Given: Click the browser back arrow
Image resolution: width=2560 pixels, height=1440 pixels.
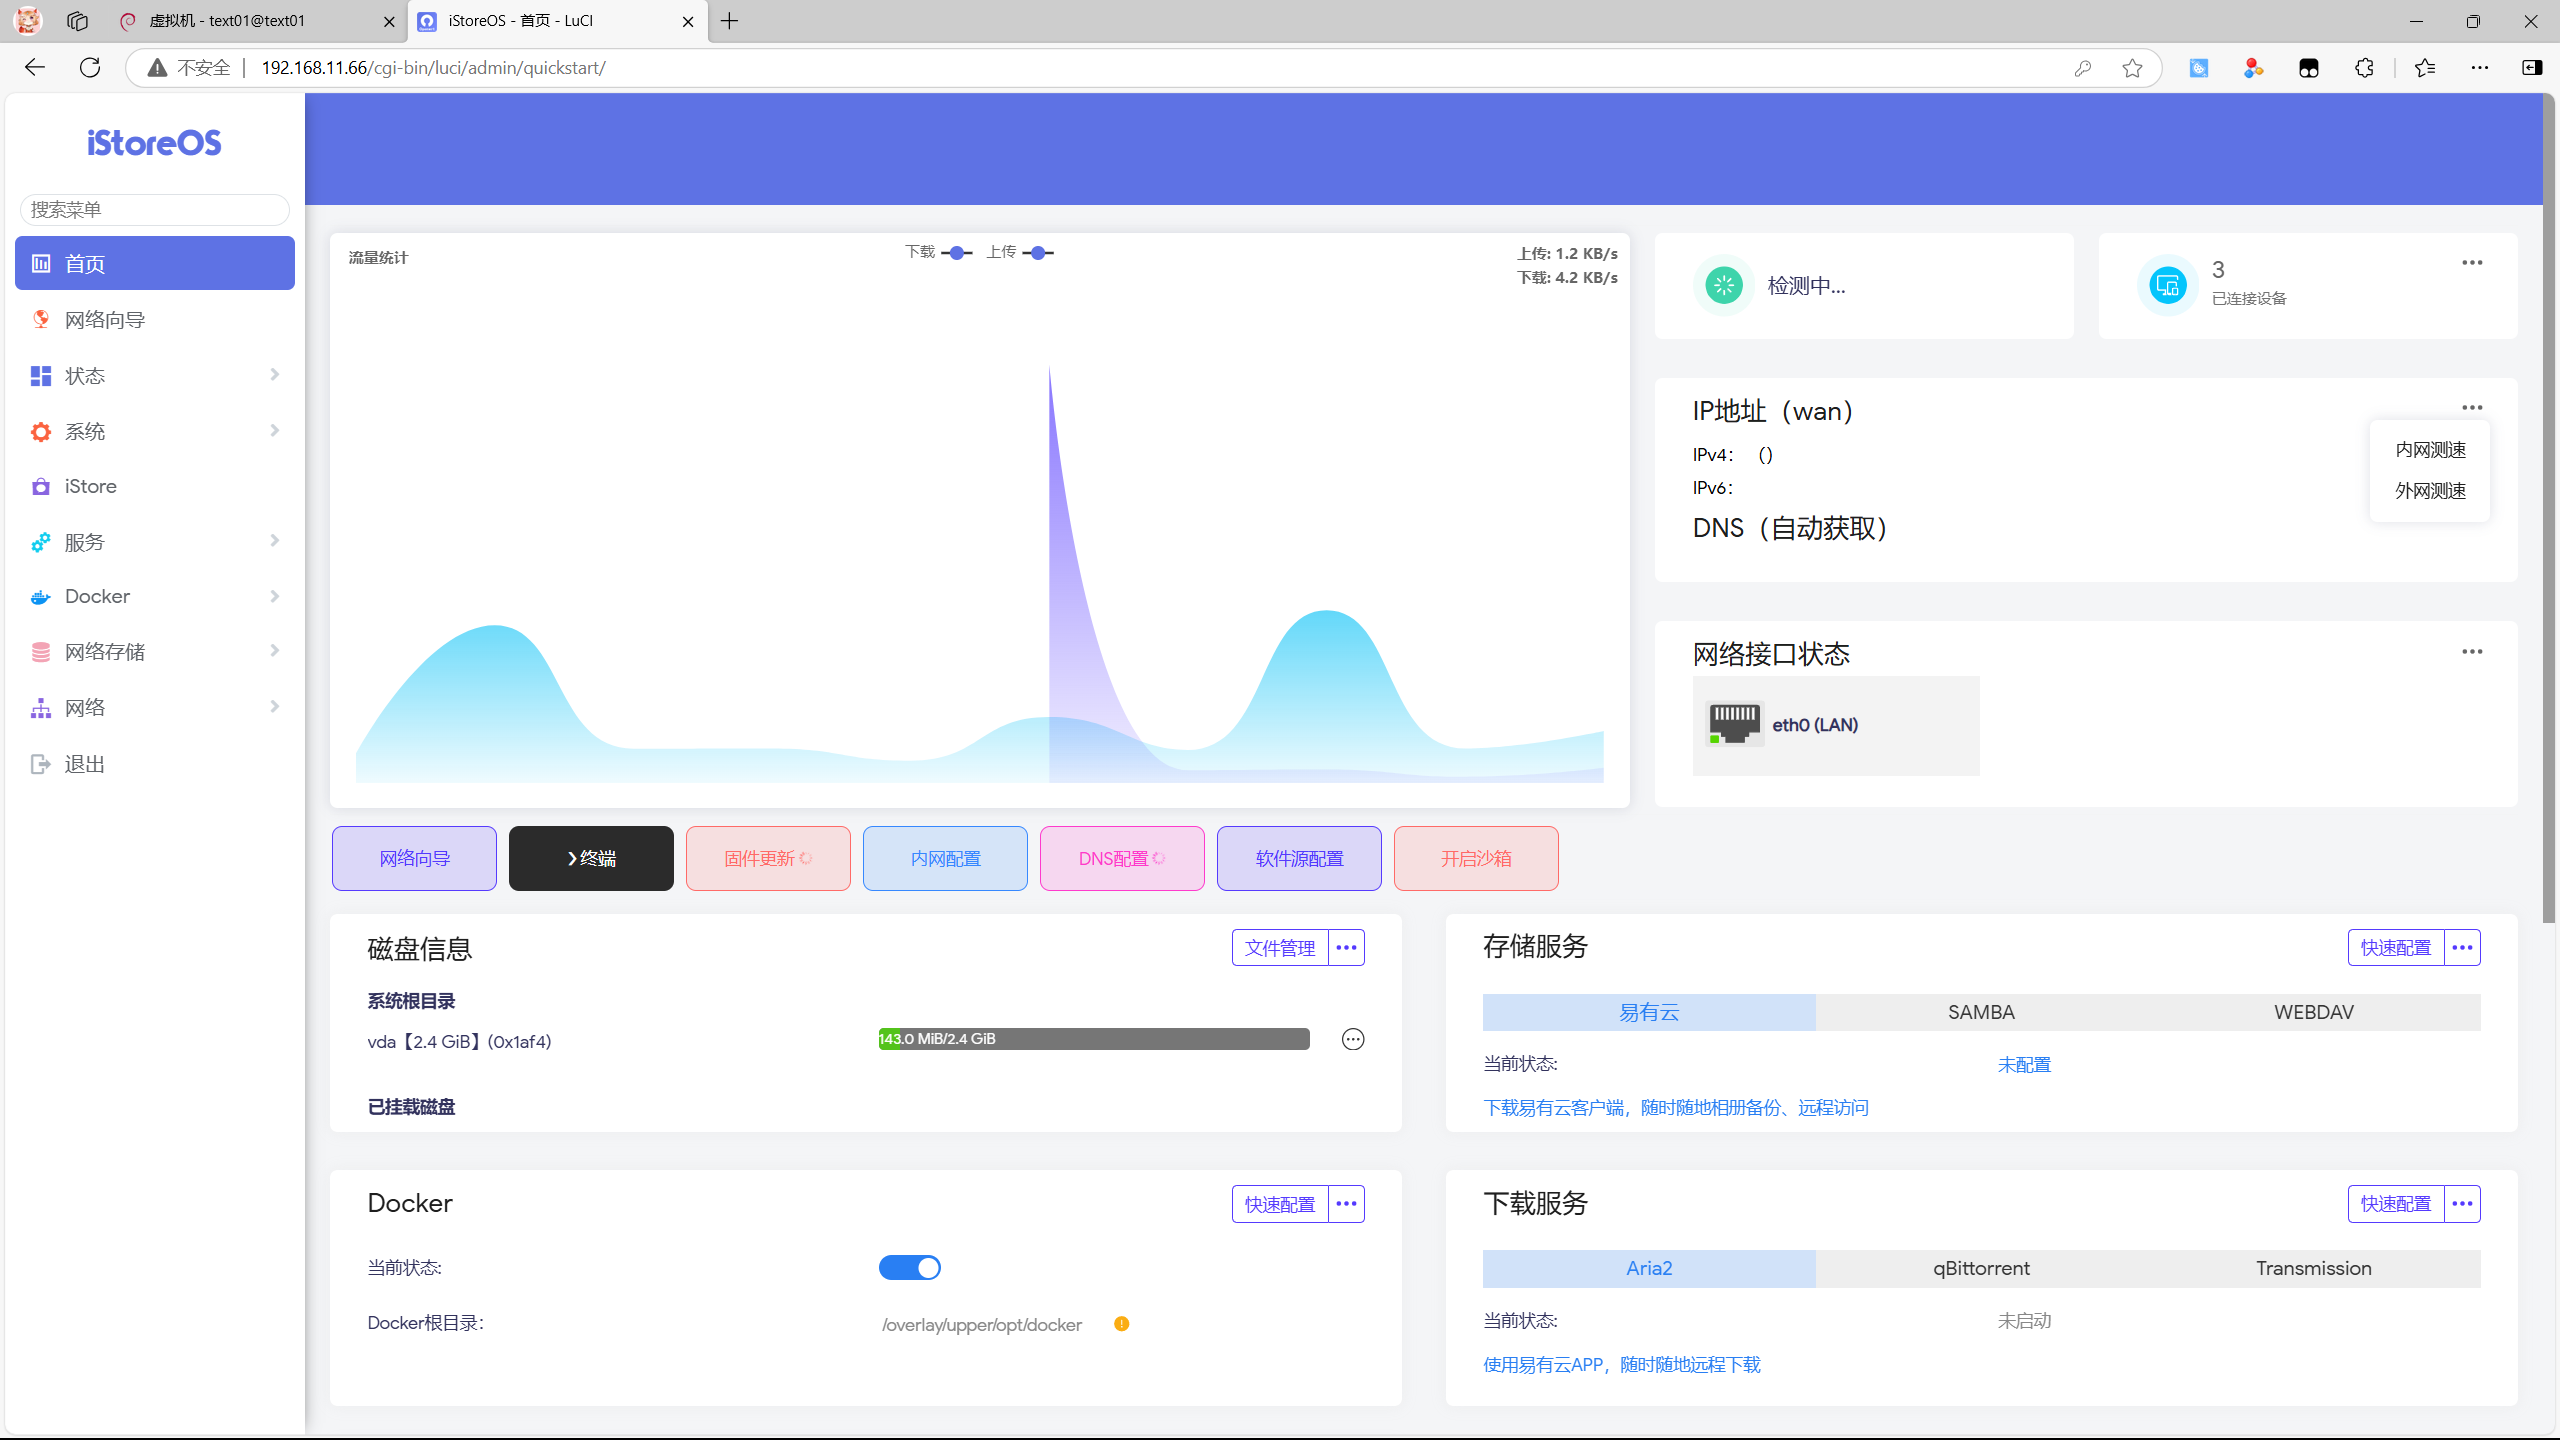Looking at the screenshot, I should [35, 67].
